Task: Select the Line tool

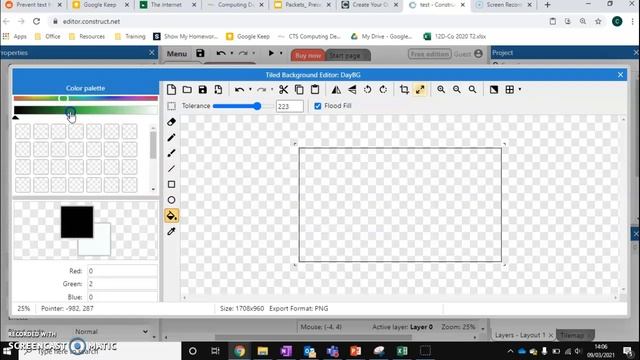Action: coord(171,169)
